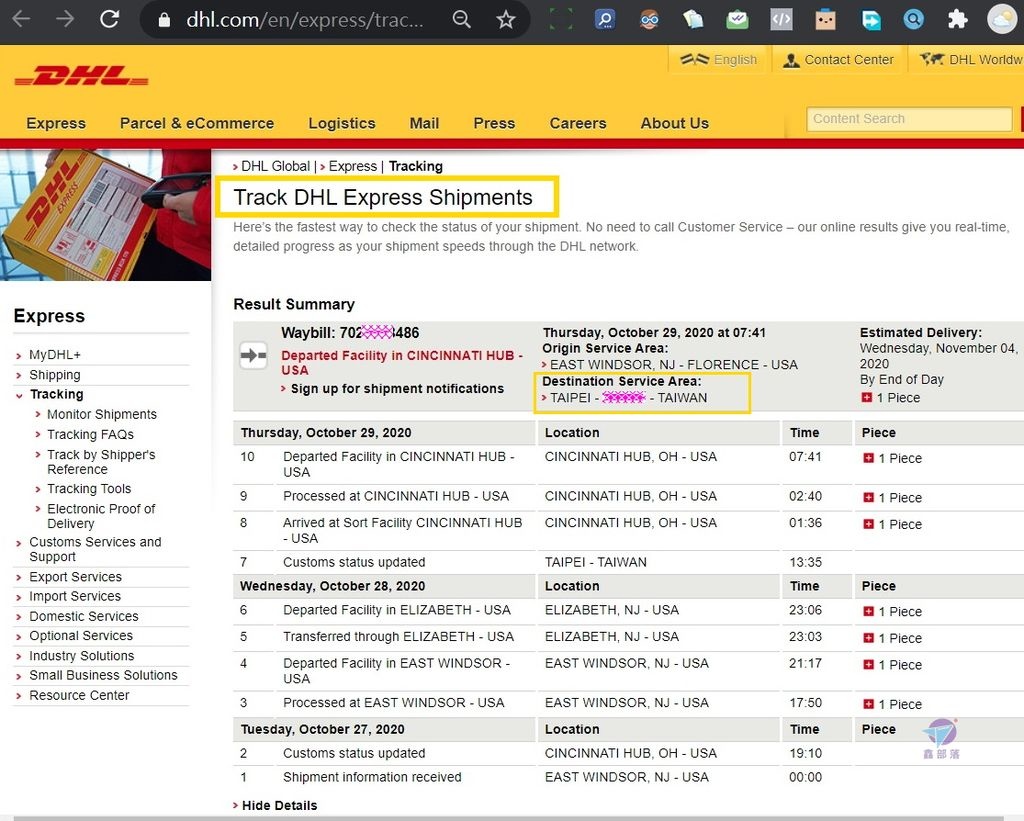Click the browser back arrow
Screen dimensions: 1024x821
click(x=22, y=19)
